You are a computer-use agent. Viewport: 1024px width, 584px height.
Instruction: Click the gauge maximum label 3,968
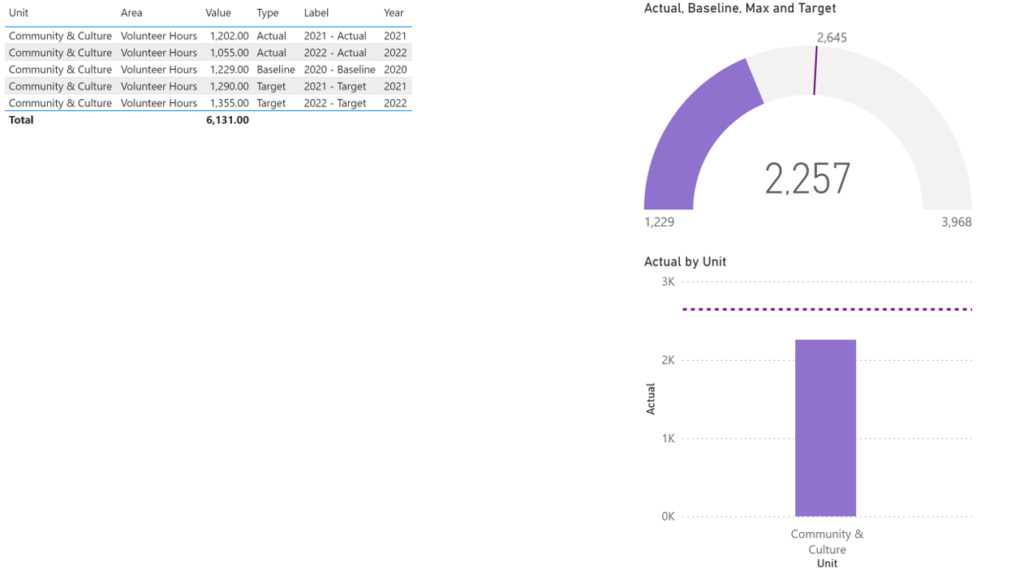click(x=954, y=221)
